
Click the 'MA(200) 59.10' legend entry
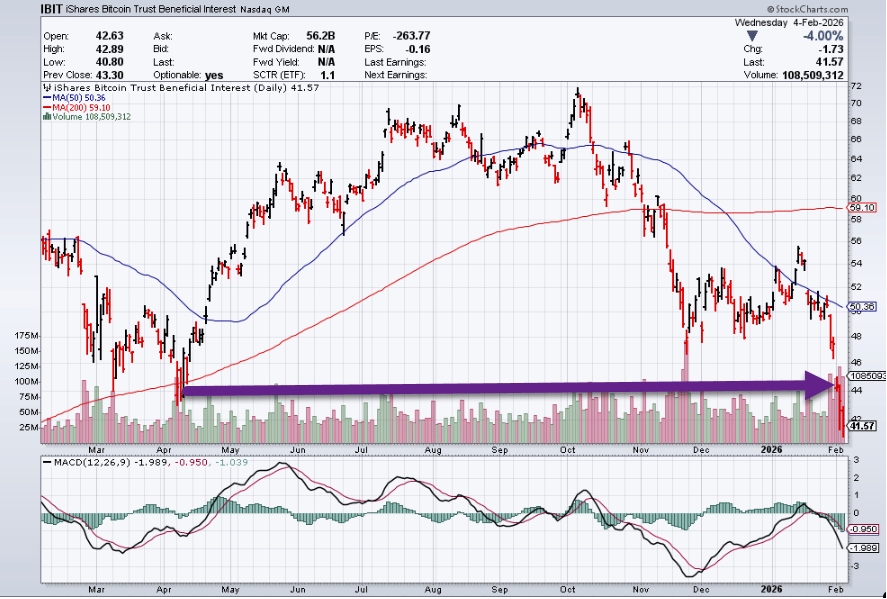(x=81, y=107)
